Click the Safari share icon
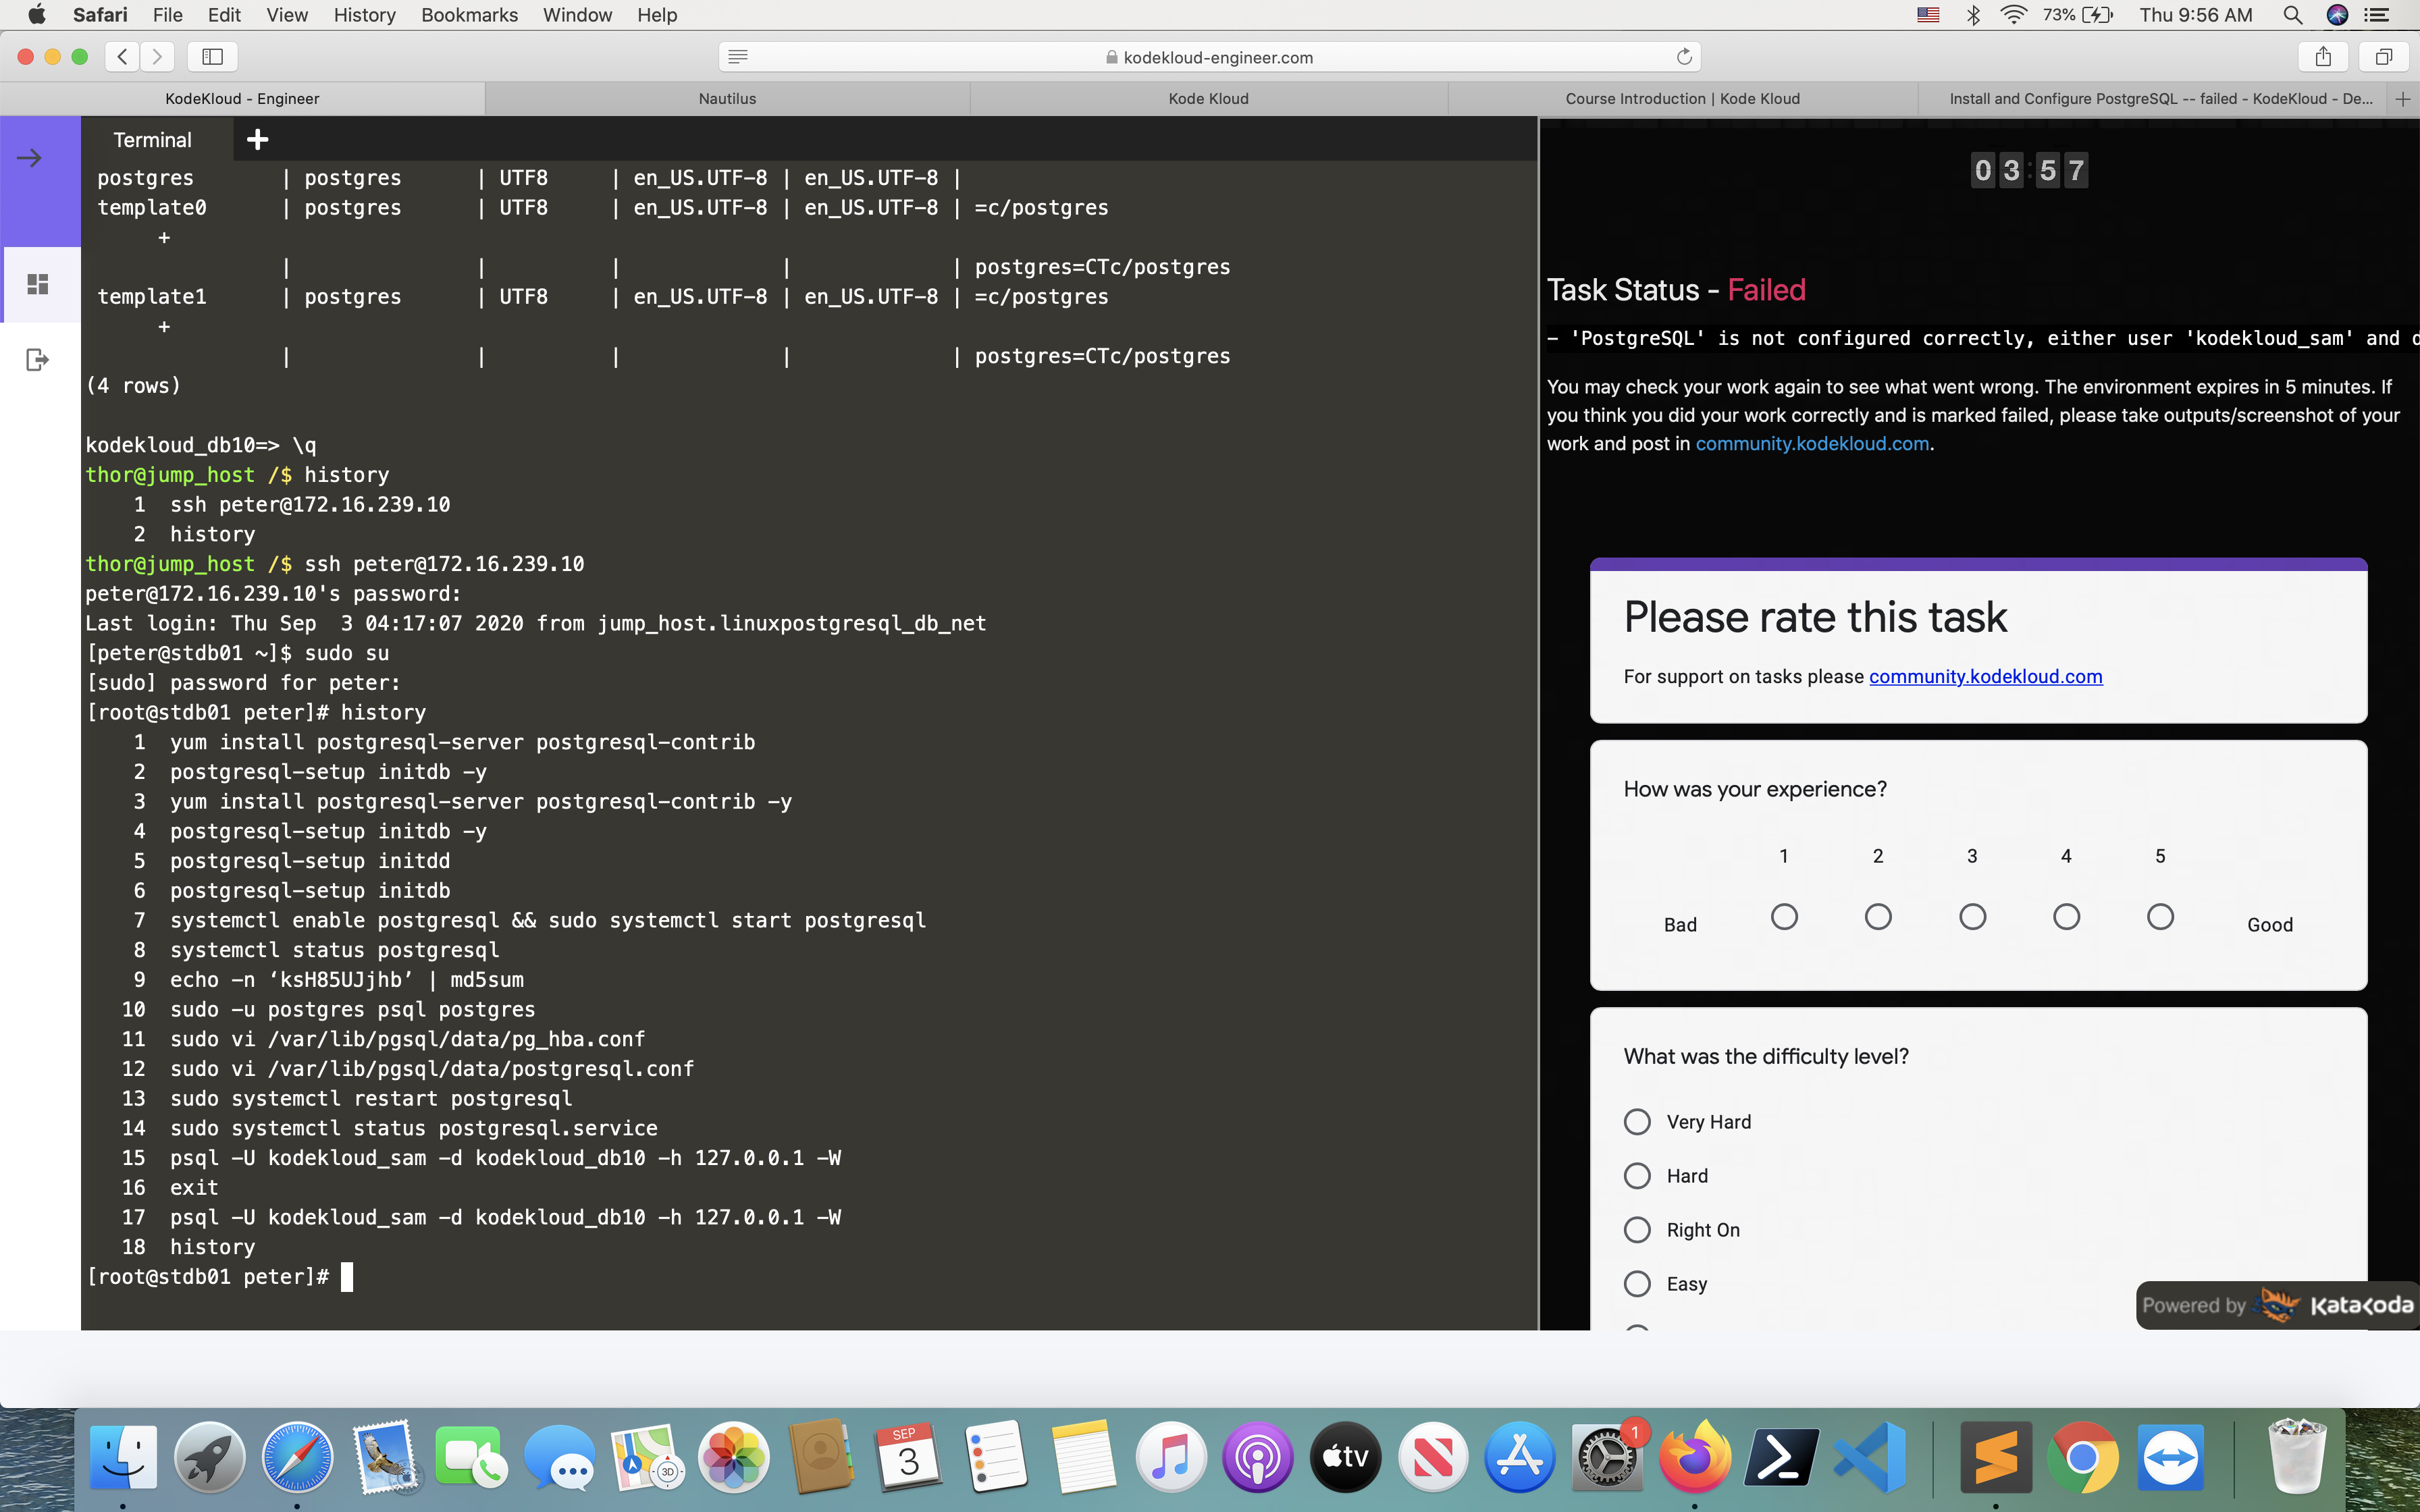 pyautogui.click(x=2323, y=57)
